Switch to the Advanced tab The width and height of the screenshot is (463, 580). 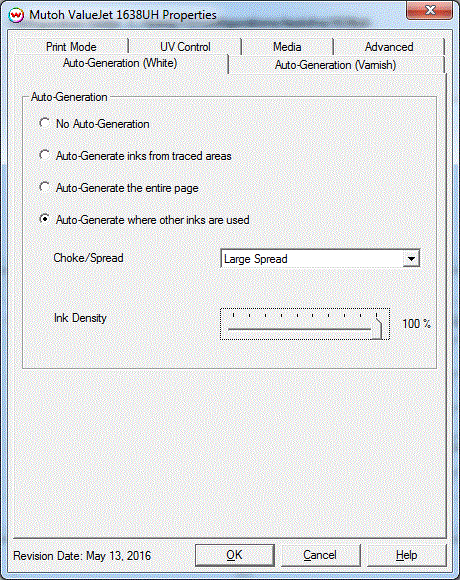(x=389, y=47)
